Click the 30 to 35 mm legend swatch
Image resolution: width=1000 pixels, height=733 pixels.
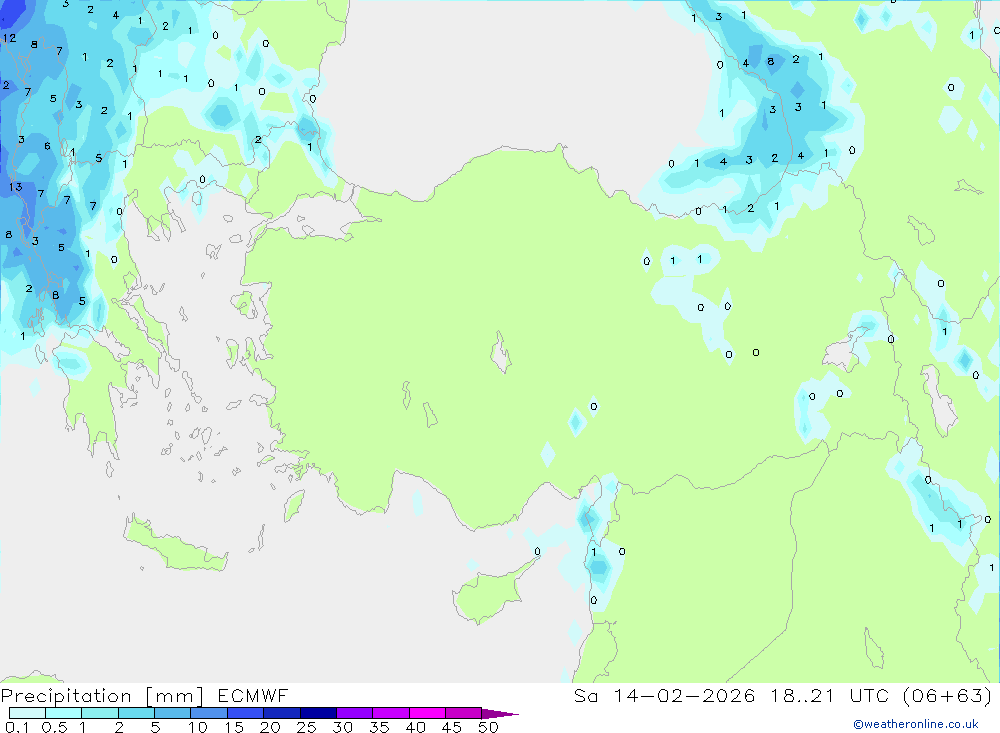coord(355,713)
